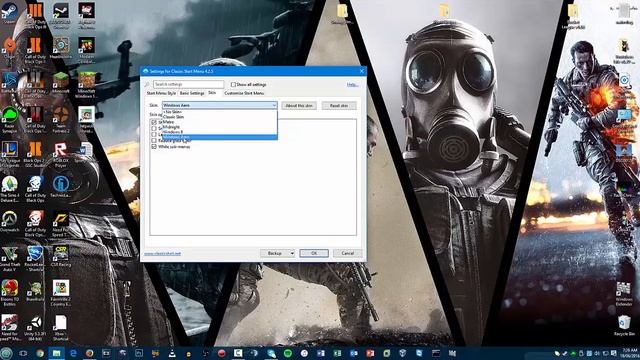
Task: Choose highlighted Windows Aero skin option
Action: click(x=220, y=137)
